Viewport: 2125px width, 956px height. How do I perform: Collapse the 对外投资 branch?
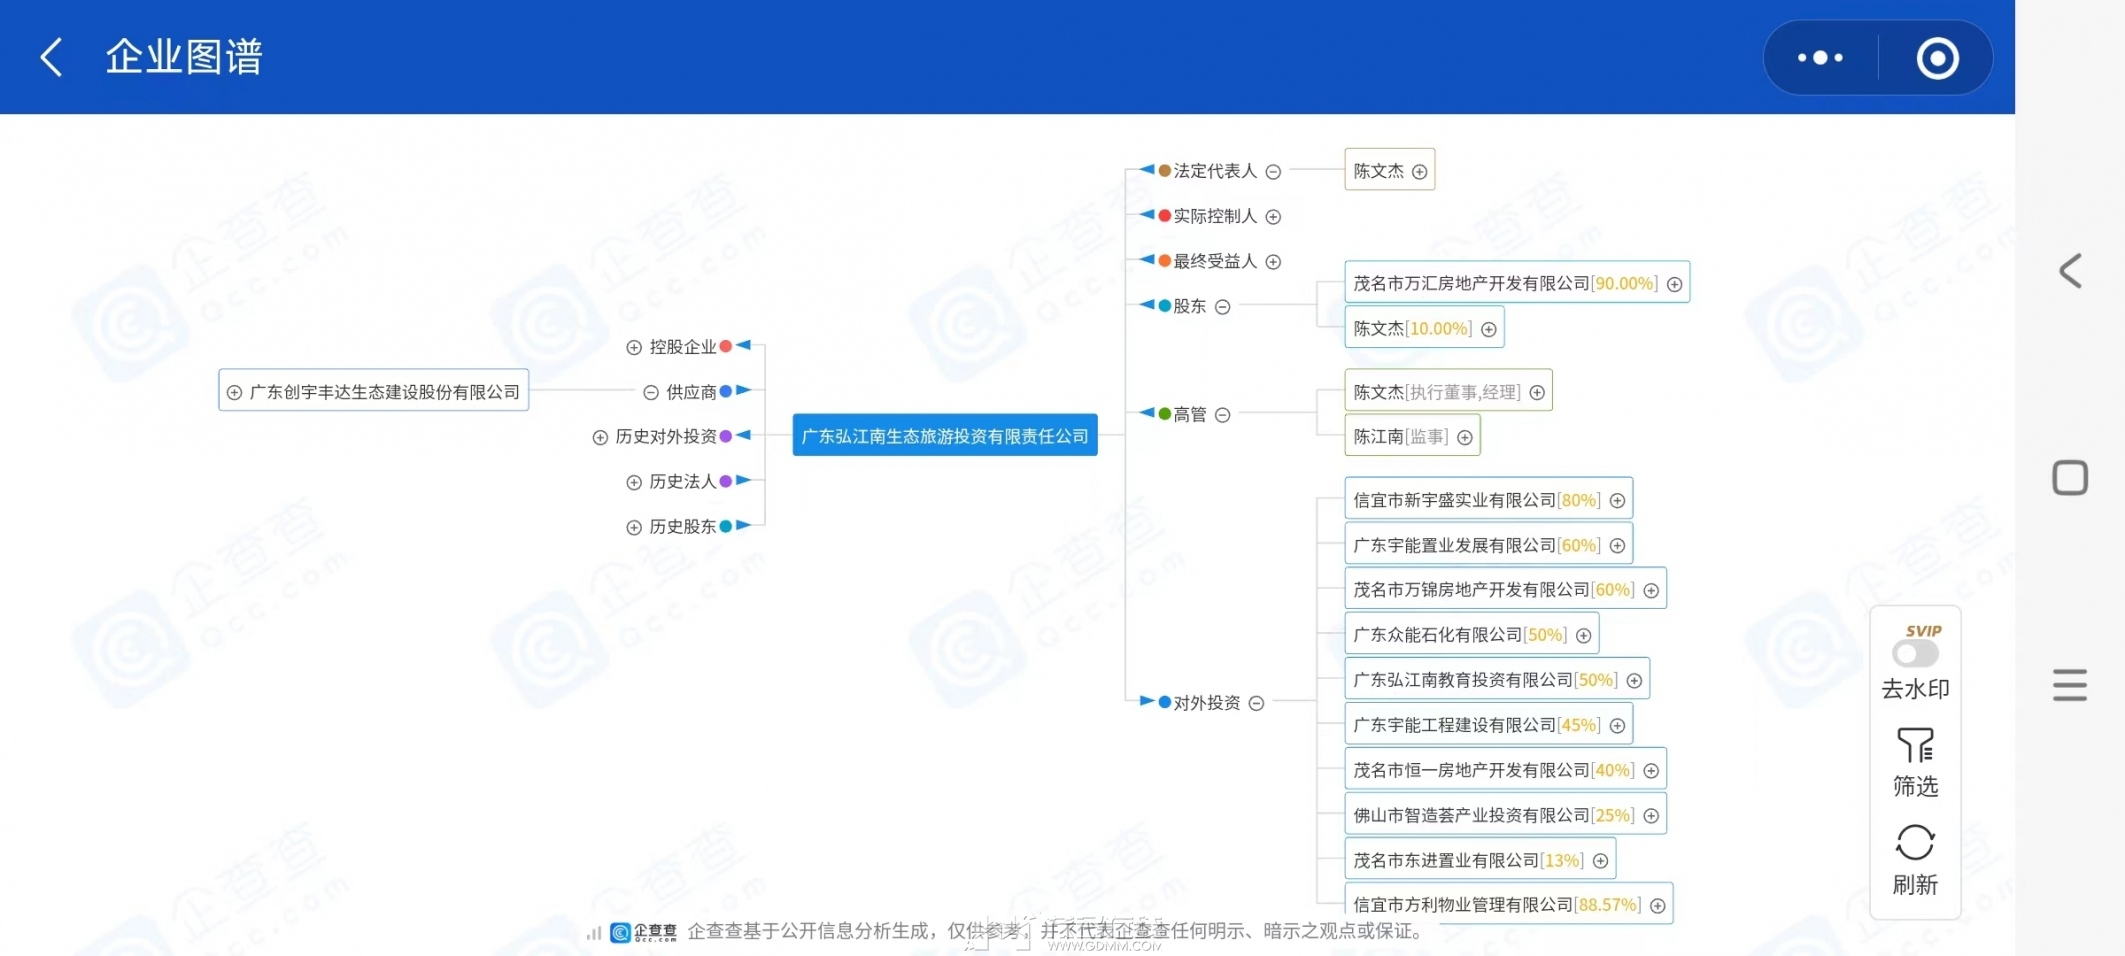[1256, 703]
